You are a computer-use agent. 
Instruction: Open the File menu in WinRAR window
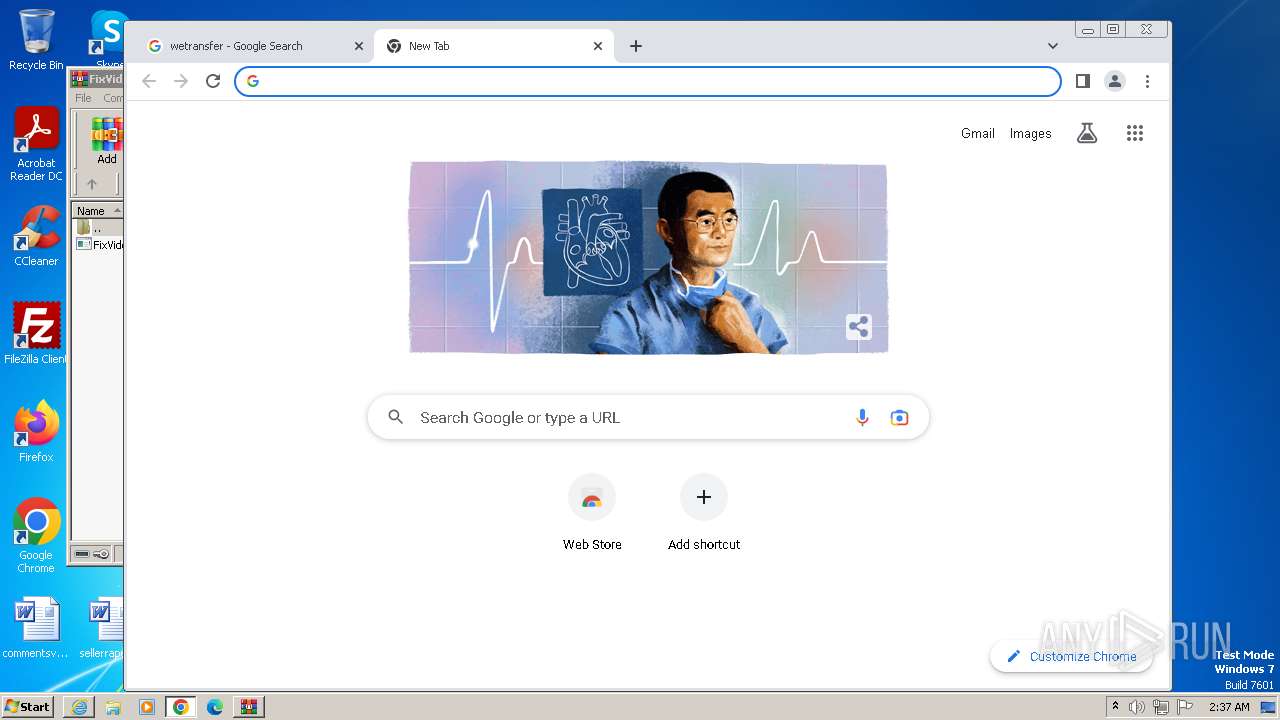83,98
